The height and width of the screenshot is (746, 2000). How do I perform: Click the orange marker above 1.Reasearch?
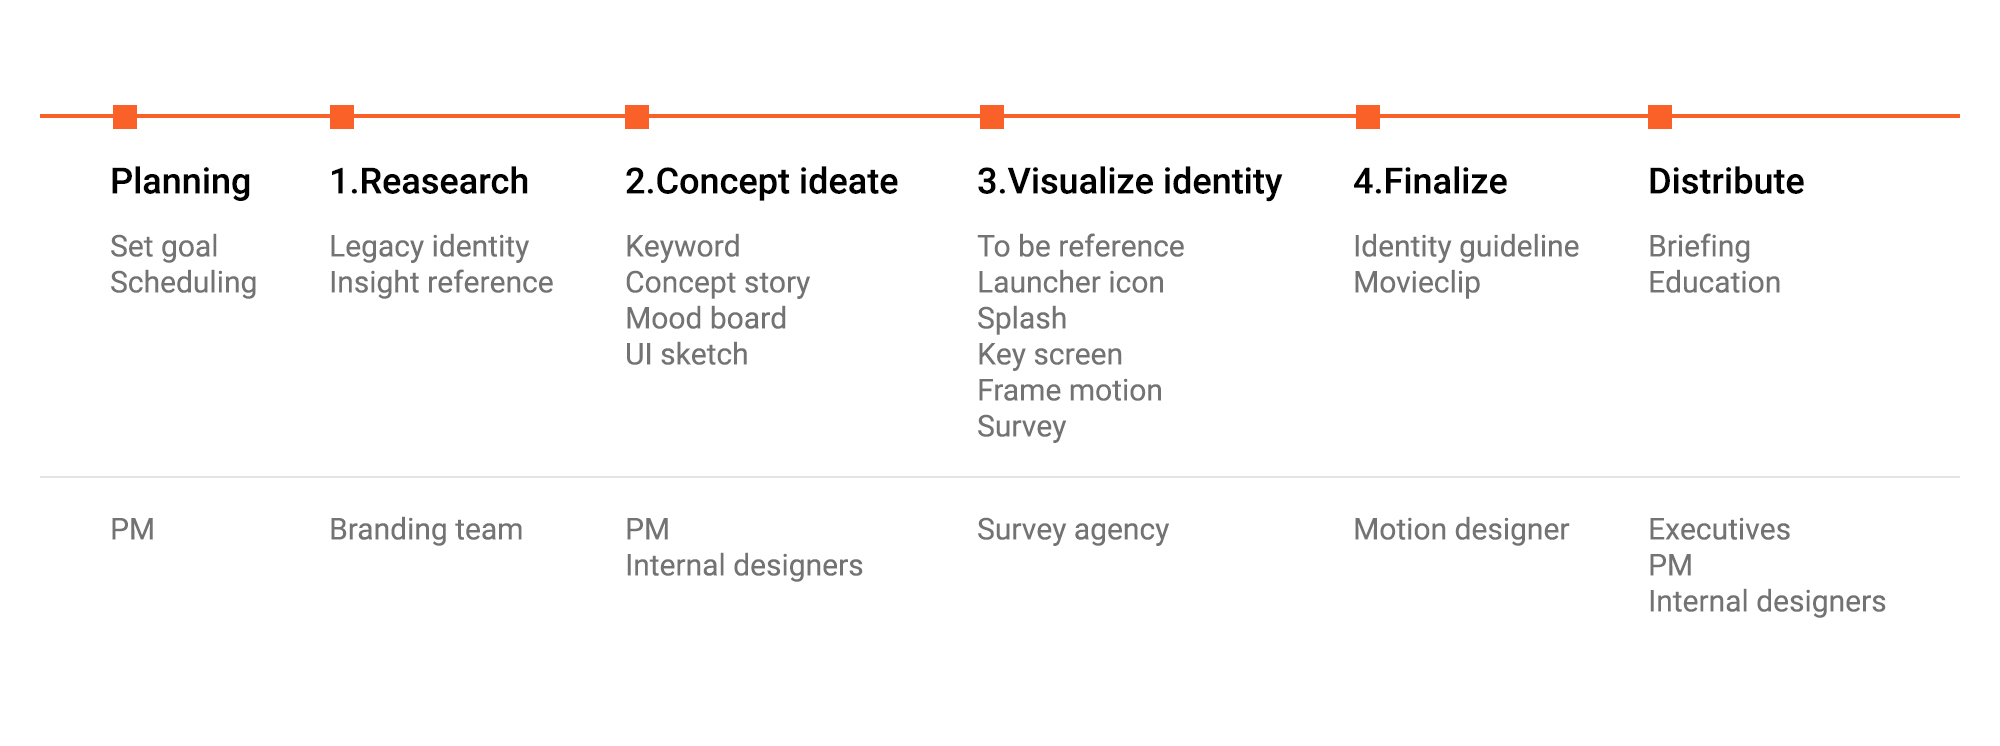pyautogui.click(x=342, y=117)
